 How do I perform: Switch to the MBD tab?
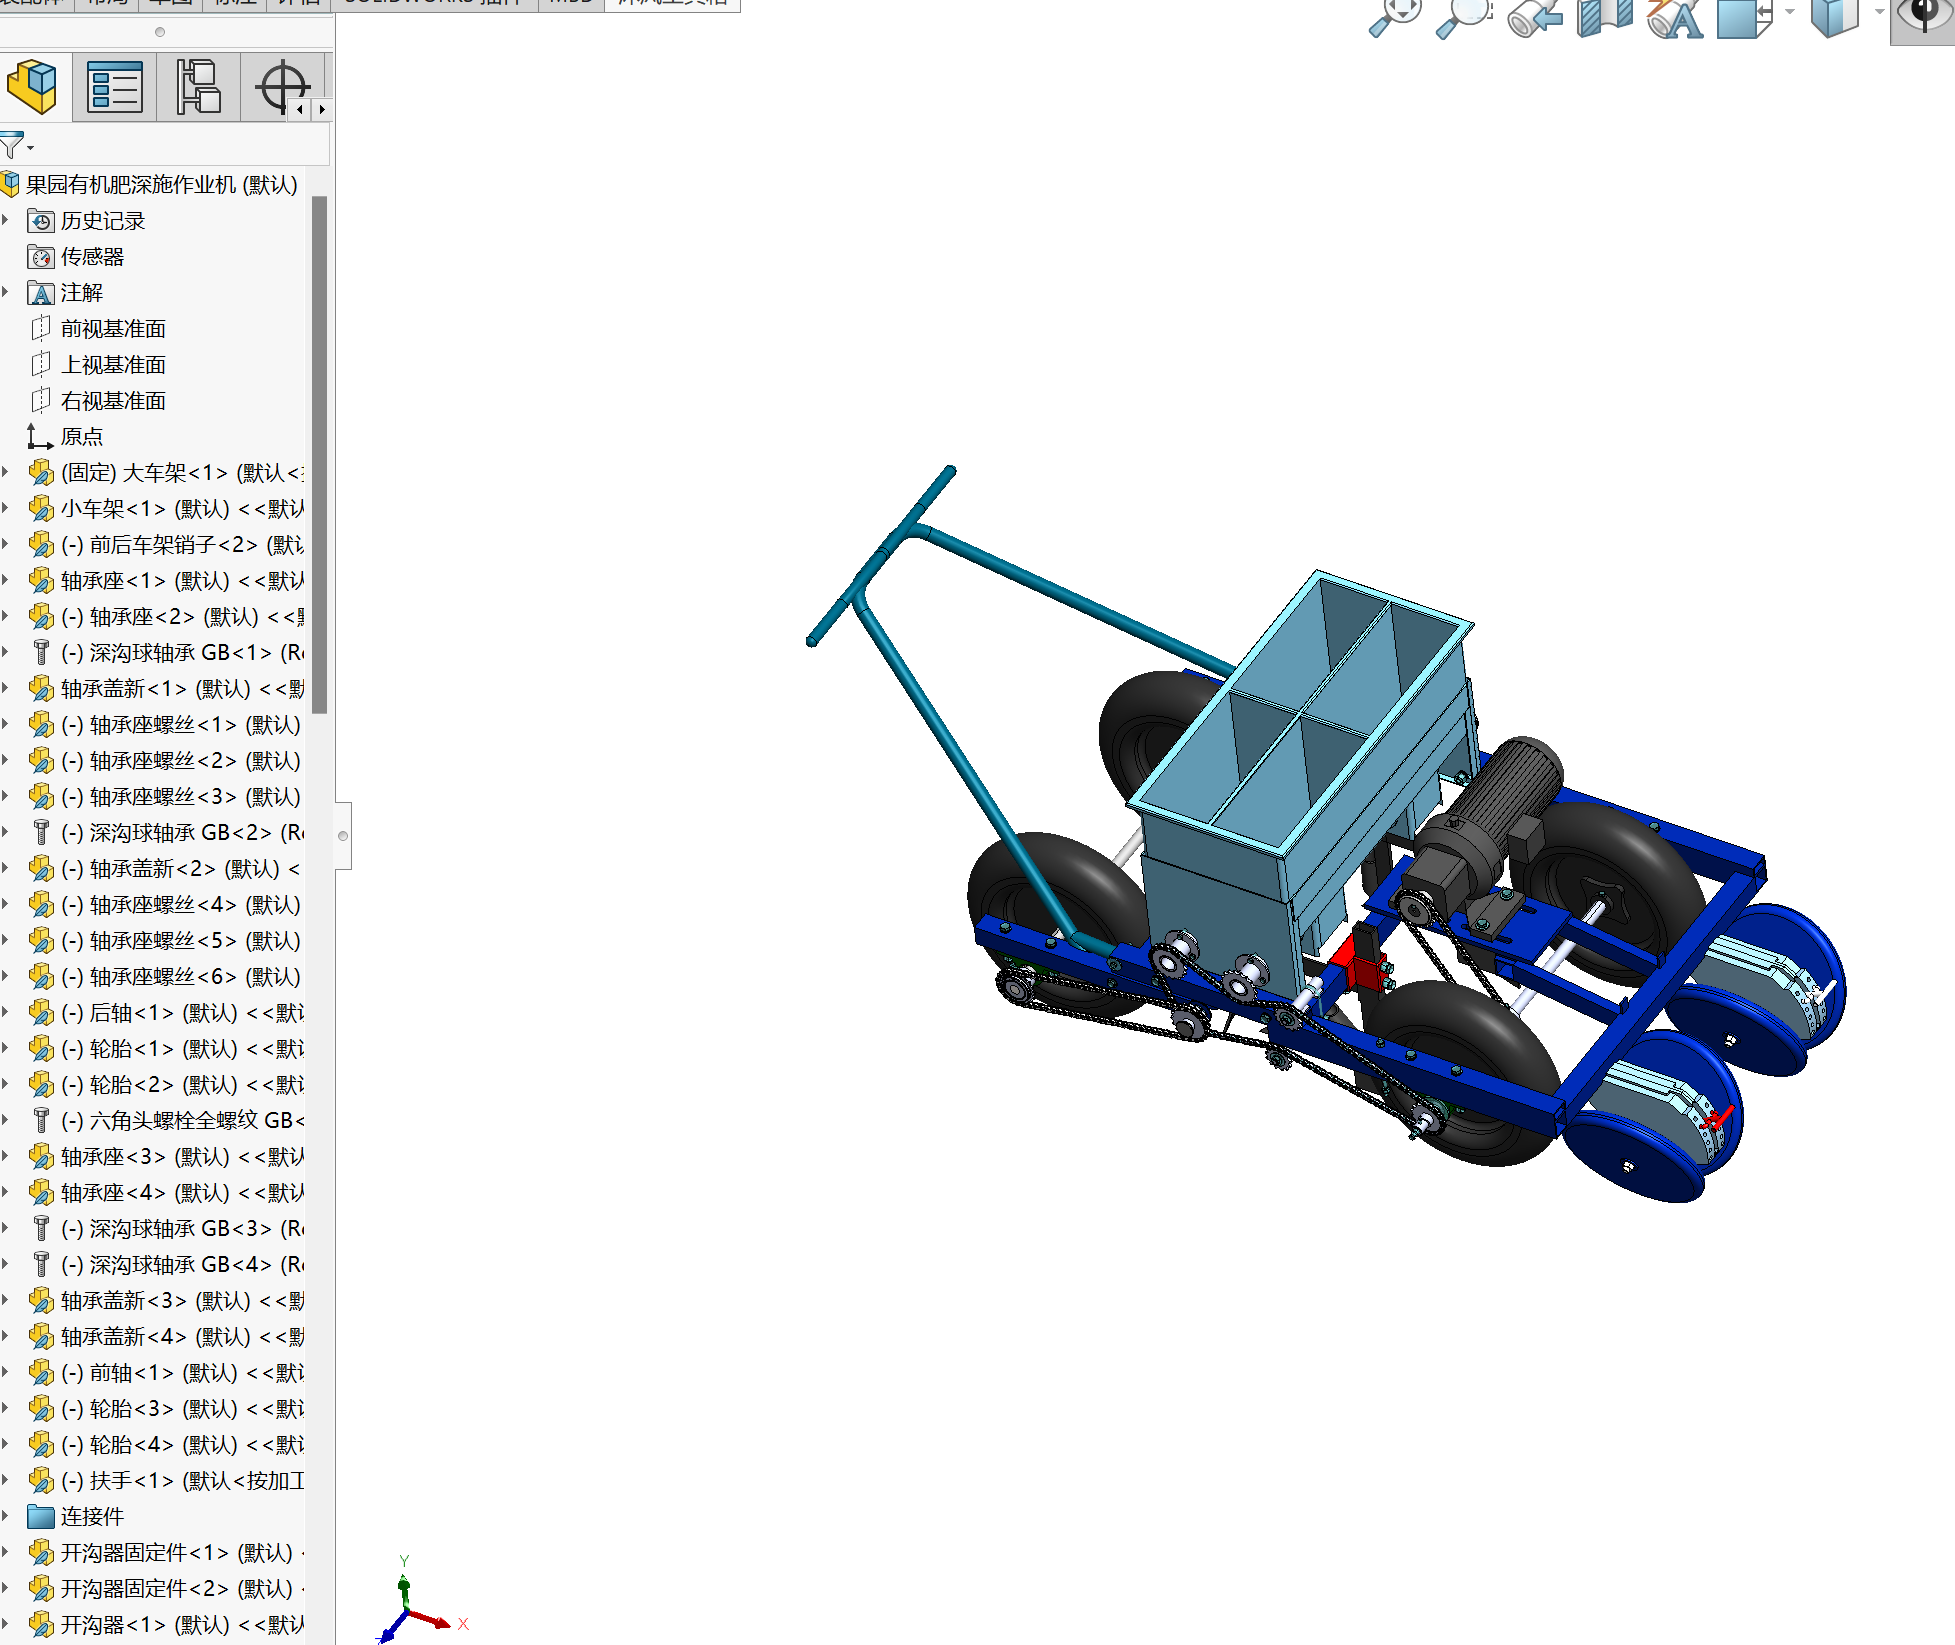(x=571, y=3)
